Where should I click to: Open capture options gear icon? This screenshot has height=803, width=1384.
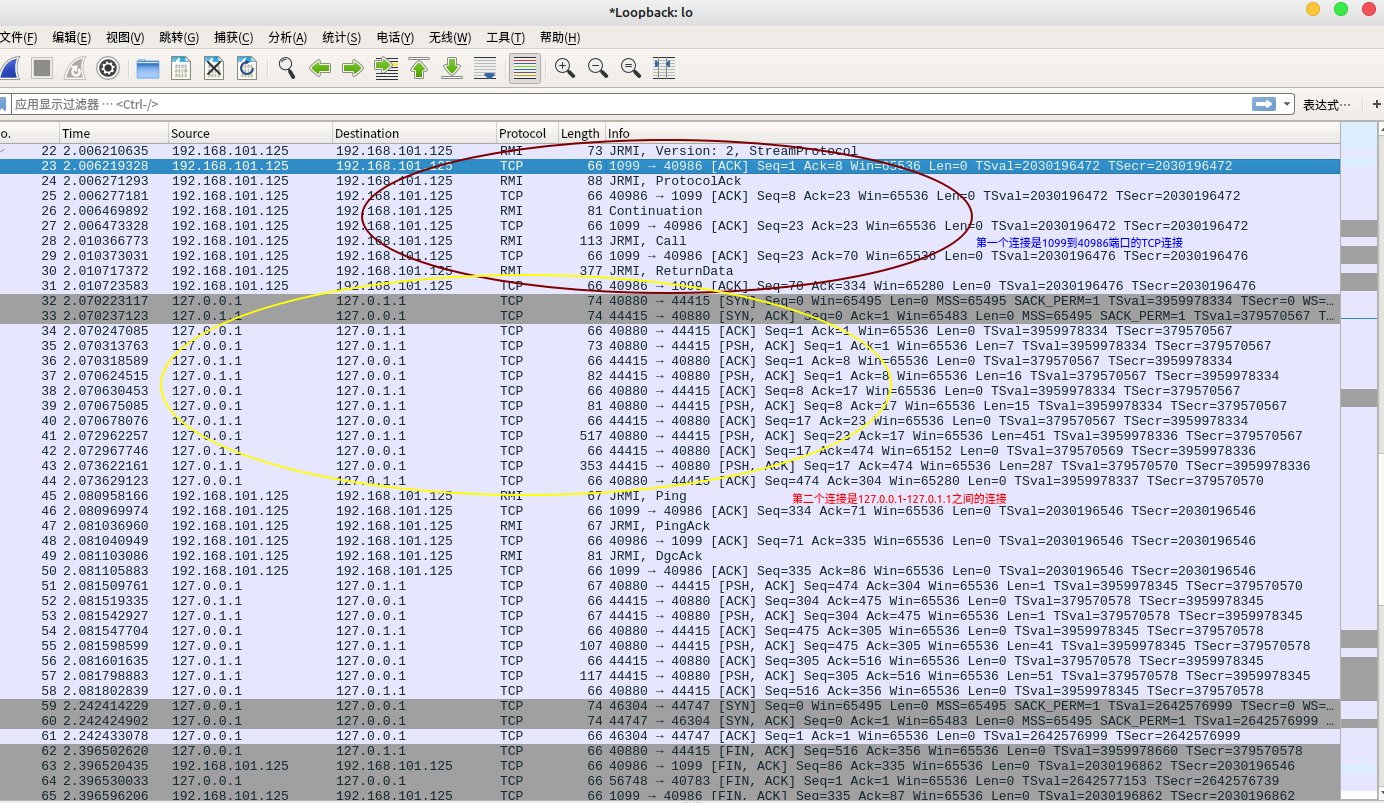pyautogui.click(x=108, y=68)
